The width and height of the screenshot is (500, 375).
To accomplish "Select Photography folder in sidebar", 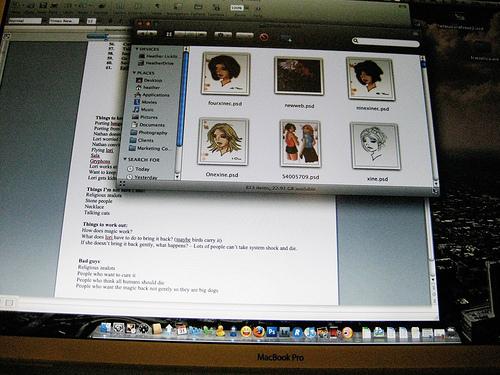I will pos(149,133).
